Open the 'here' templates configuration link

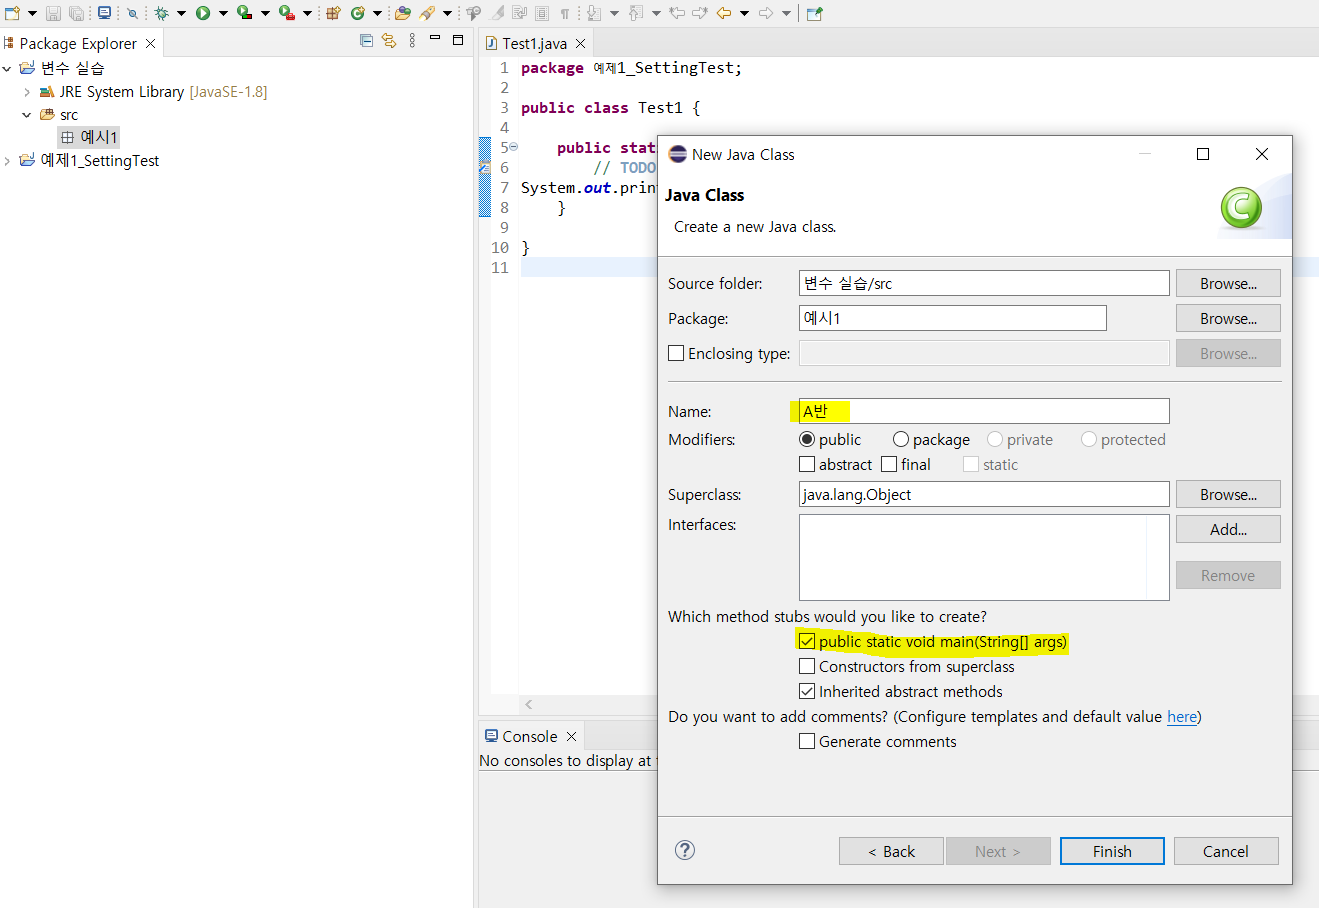[x=1182, y=716]
